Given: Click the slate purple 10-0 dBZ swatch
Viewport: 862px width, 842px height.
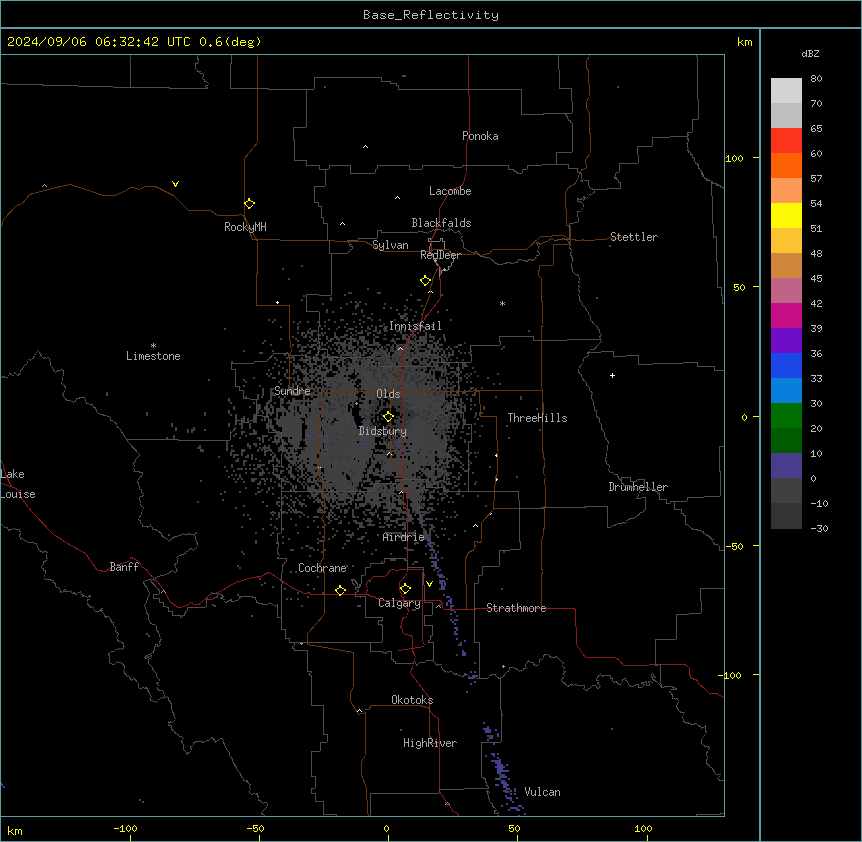Looking at the screenshot, I should click(786, 466).
